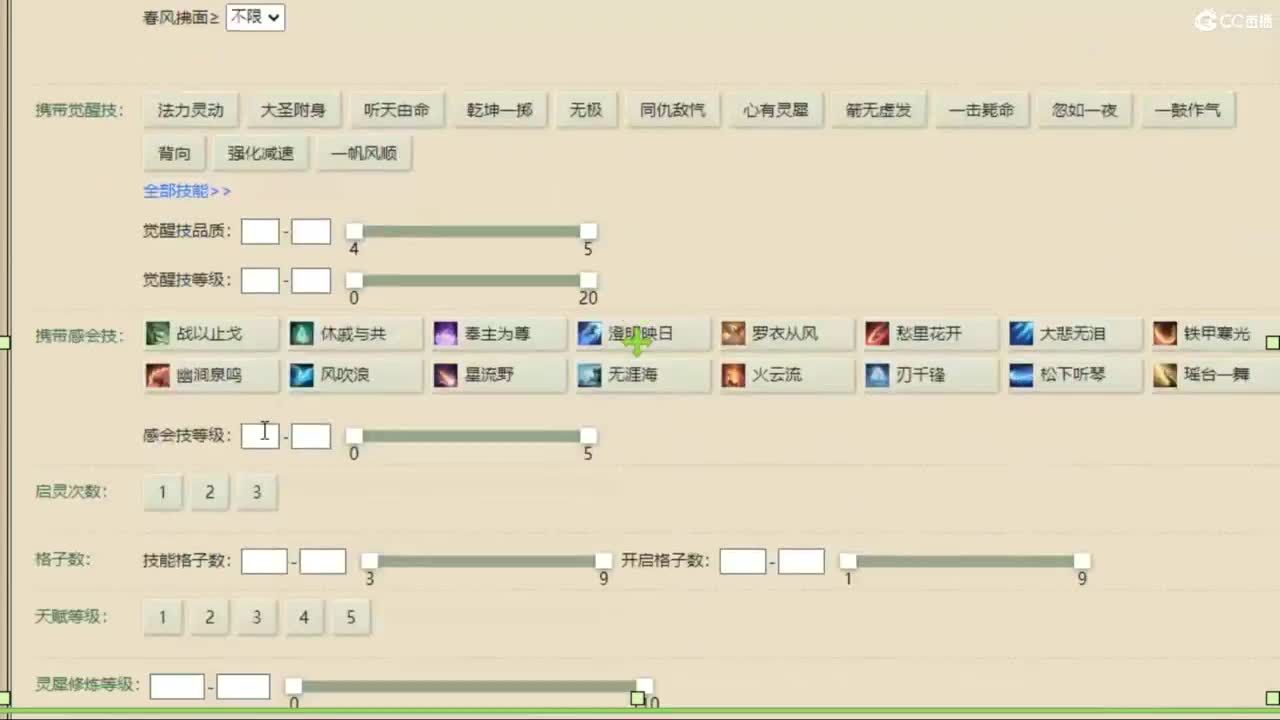Focus the 觉醒技等级 maximum input box
Viewport: 1280px width, 720px height.
point(311,280)
